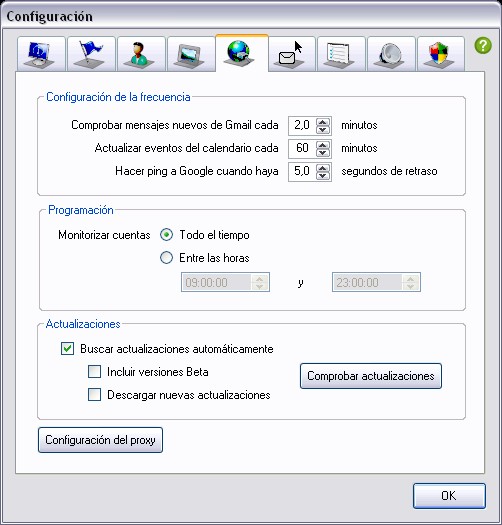Enable 'Incluir versiones Beta' checkbox
This screenshot has height=525, width=502.
(94, 372)
